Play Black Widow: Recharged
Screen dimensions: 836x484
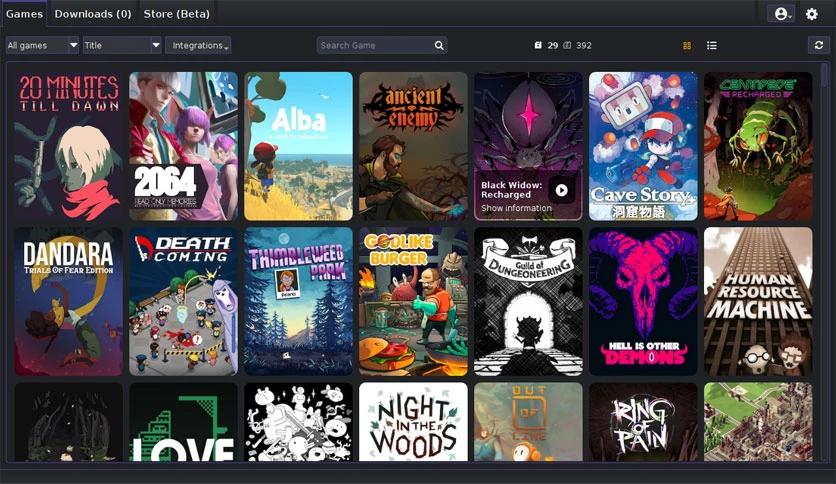(561, 190)
